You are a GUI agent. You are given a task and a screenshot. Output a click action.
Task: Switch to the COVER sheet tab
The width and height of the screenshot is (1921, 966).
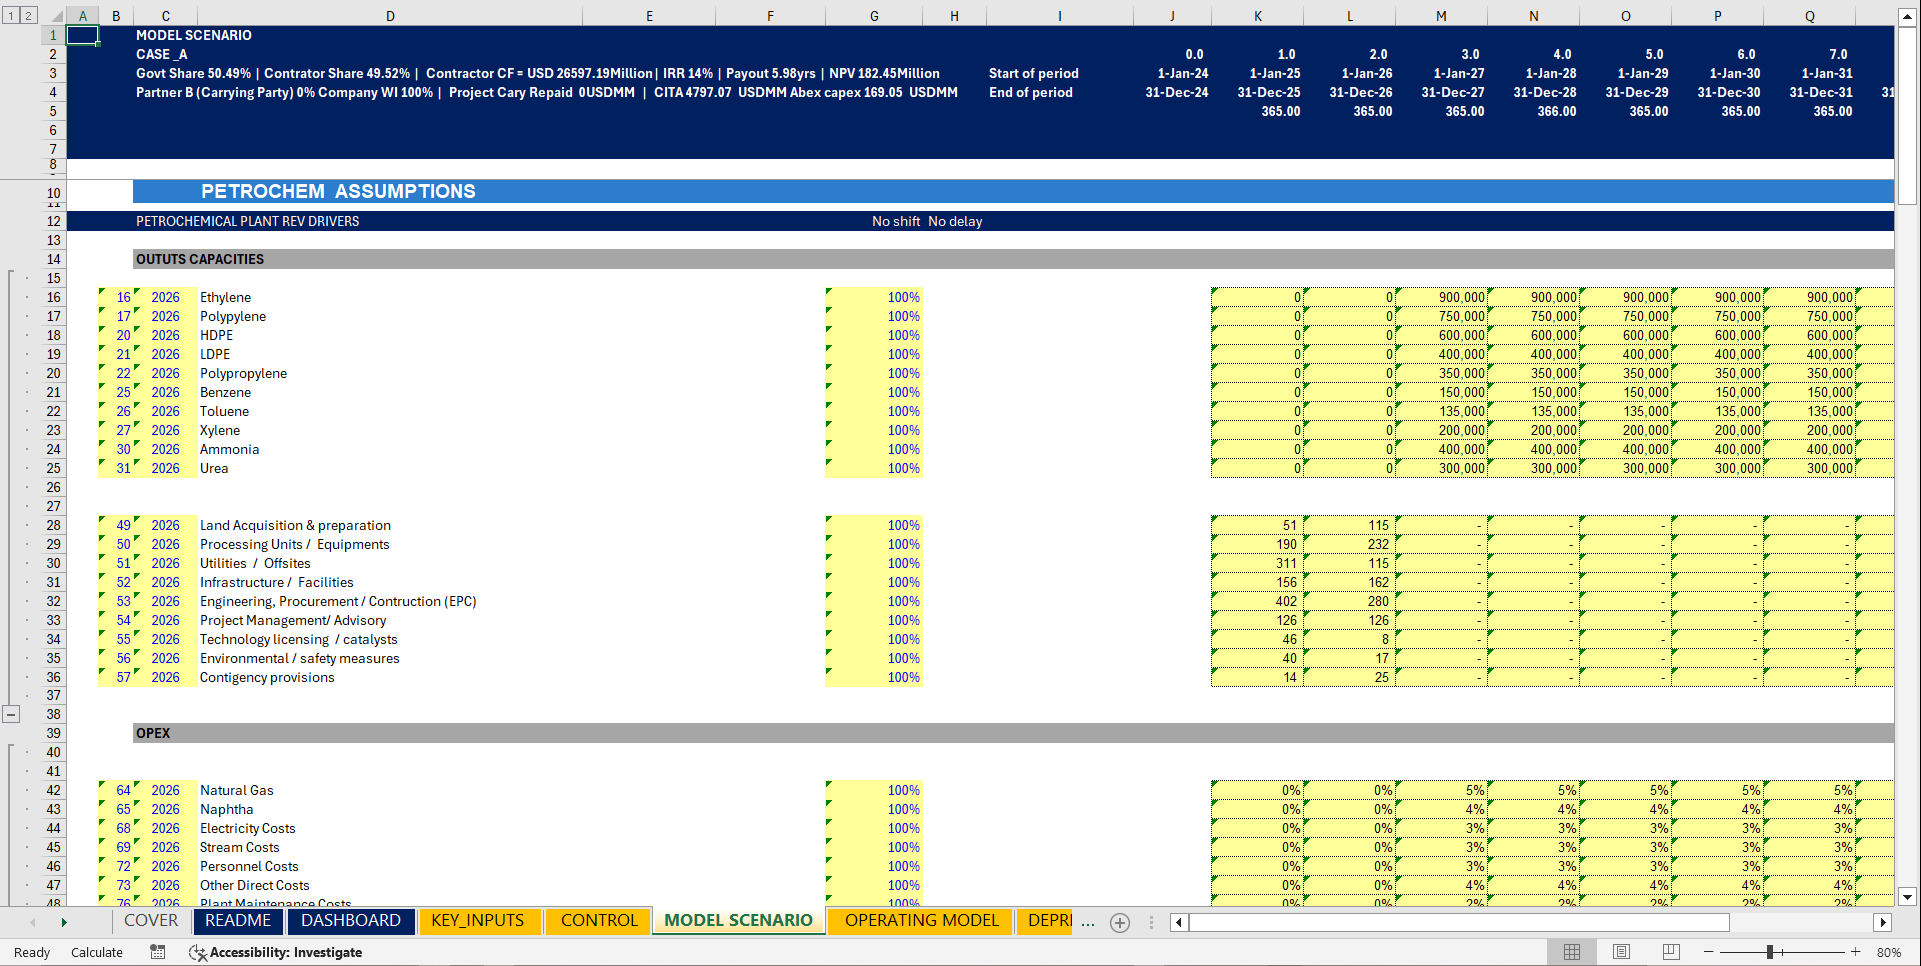click(x=150, y=920)
